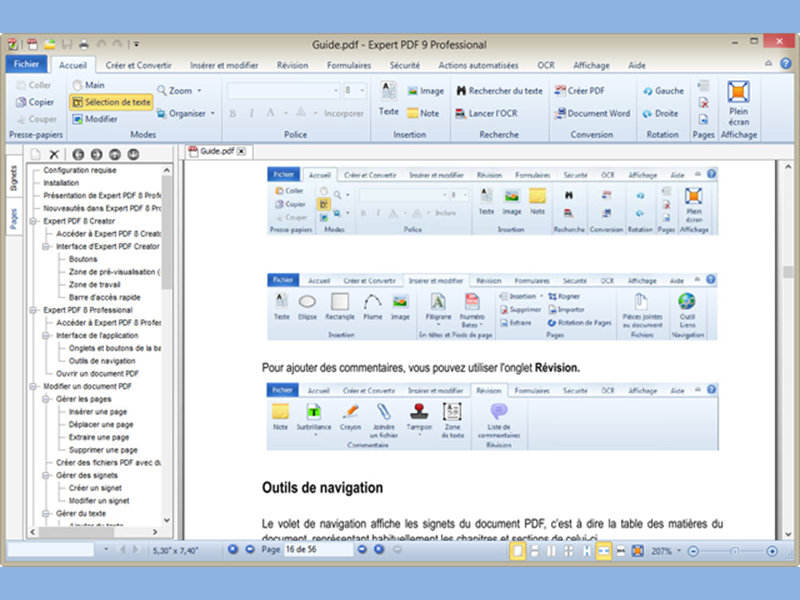Insert Texte with the ribbon icon
800x600 pixels.
pyautogui.click(x=388, y=99)
